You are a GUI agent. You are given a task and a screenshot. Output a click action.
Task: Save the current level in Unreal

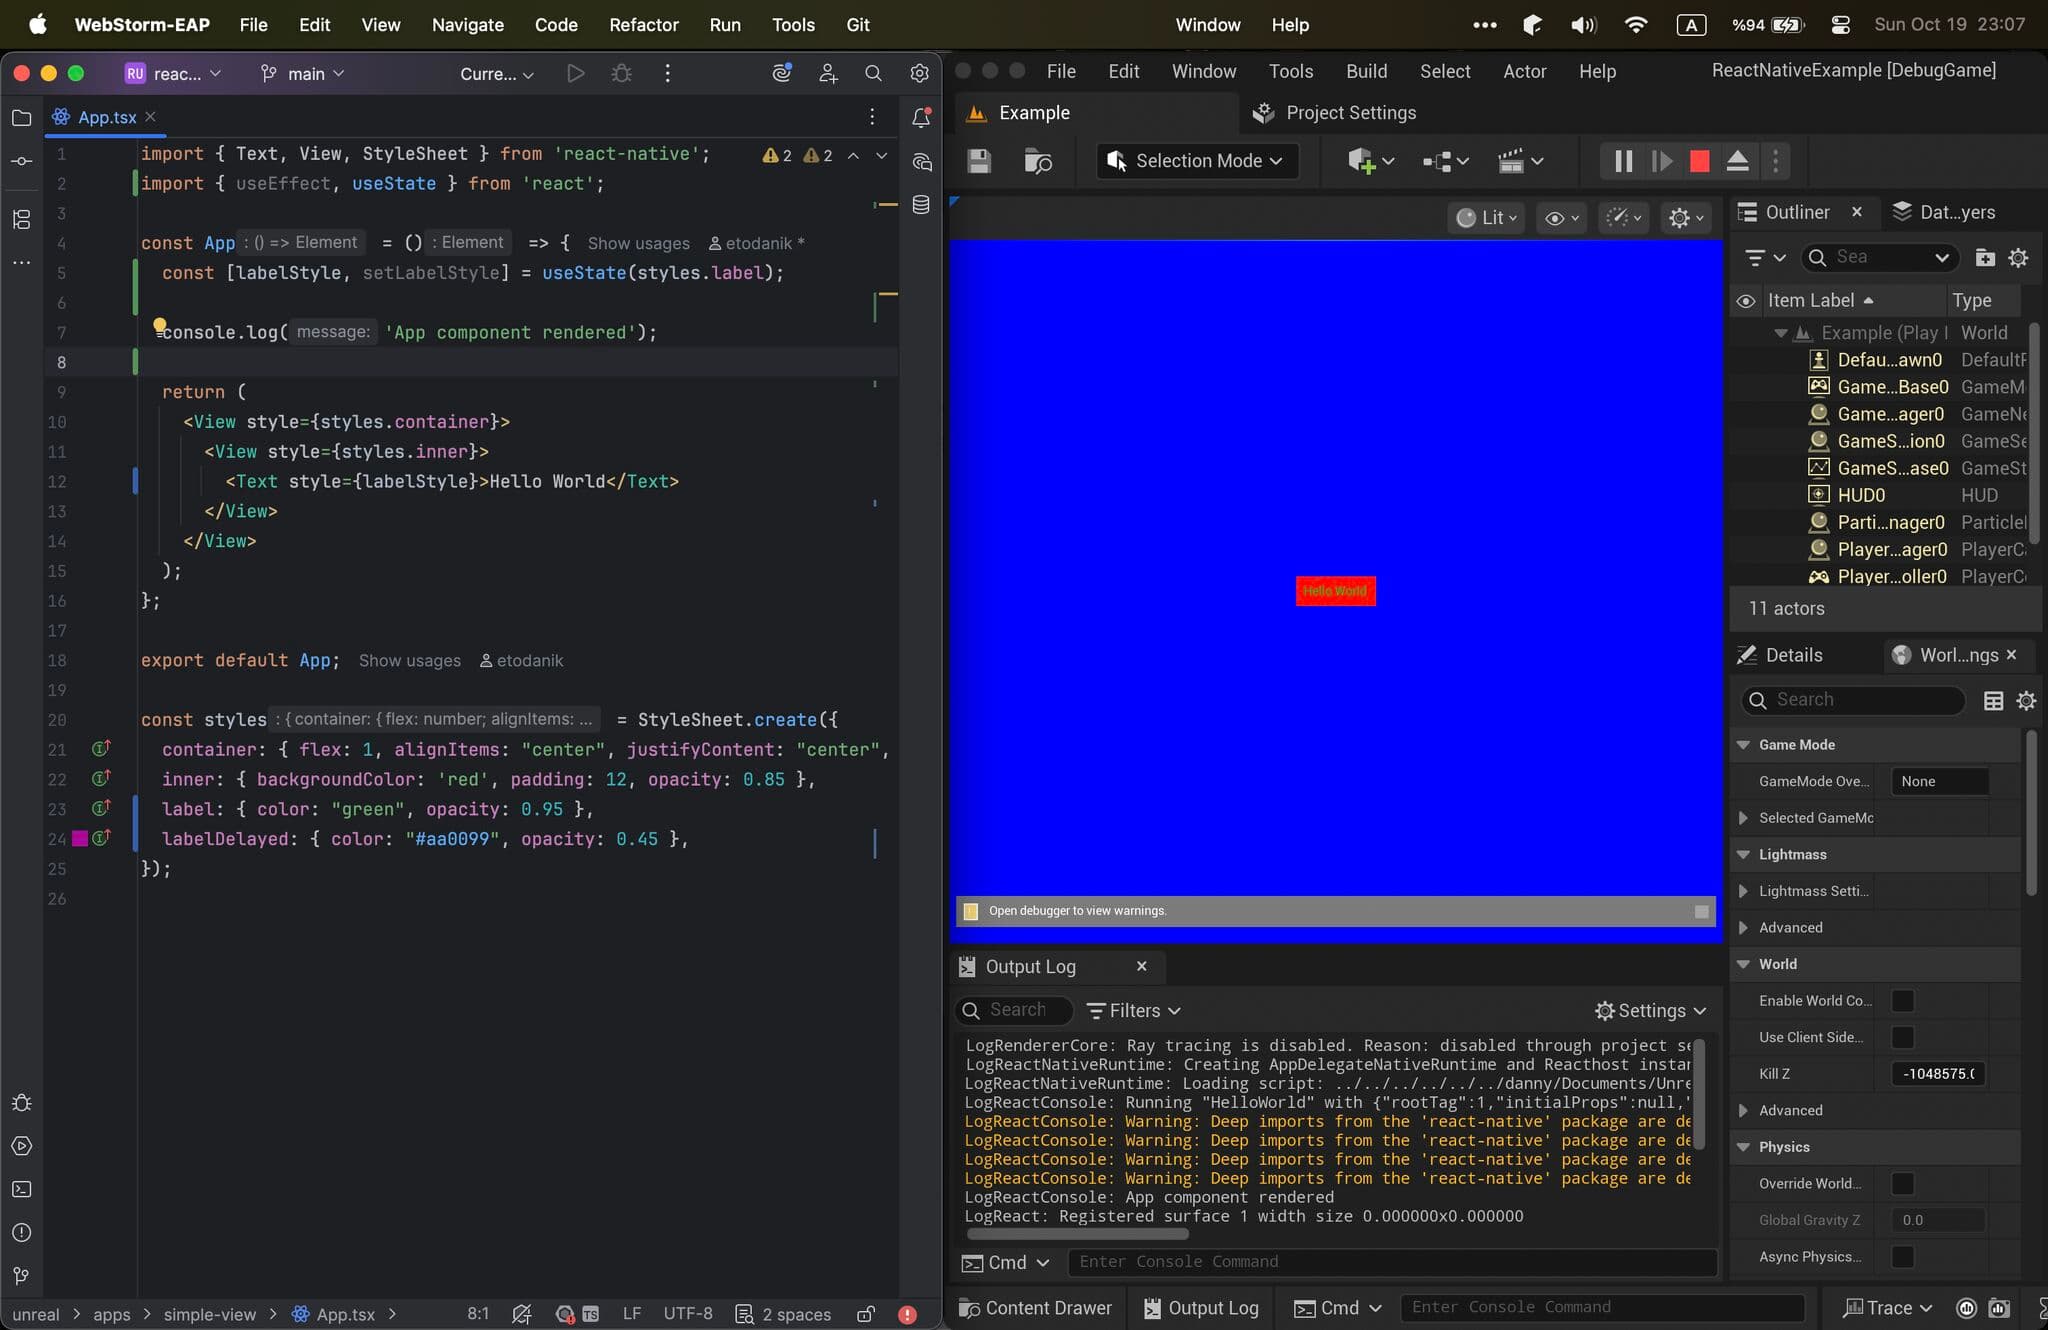click(978, 161)
